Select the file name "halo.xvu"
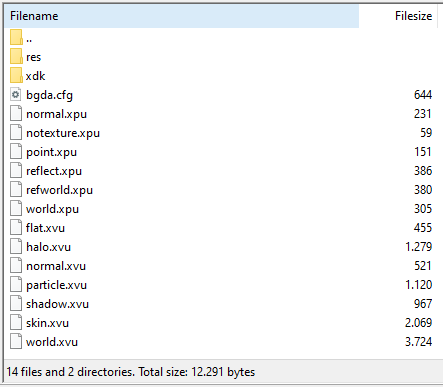443x387 pixels. coord(48,247)
